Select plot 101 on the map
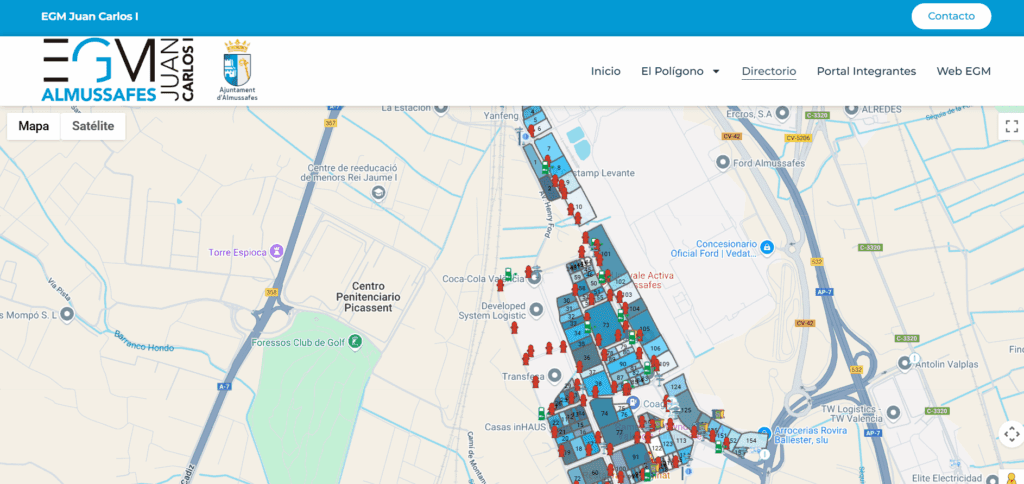 606,253
